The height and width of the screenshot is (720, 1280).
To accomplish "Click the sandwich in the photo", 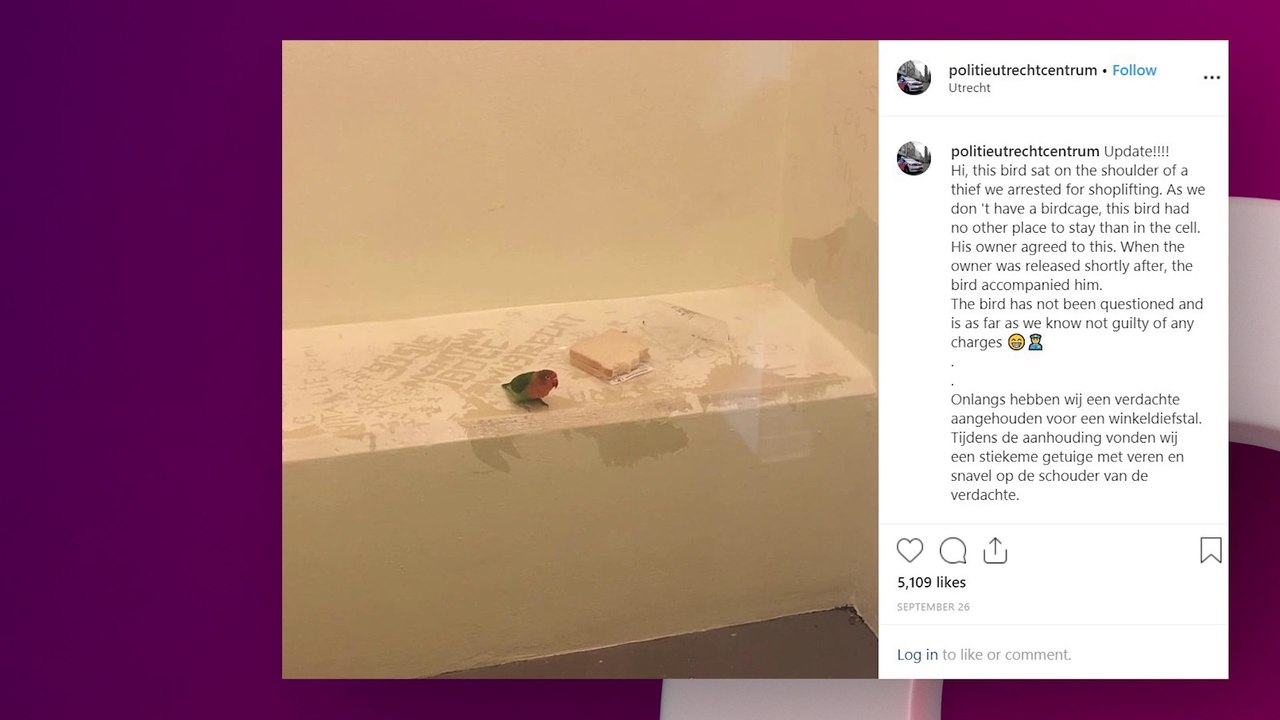I will (609, 356).
